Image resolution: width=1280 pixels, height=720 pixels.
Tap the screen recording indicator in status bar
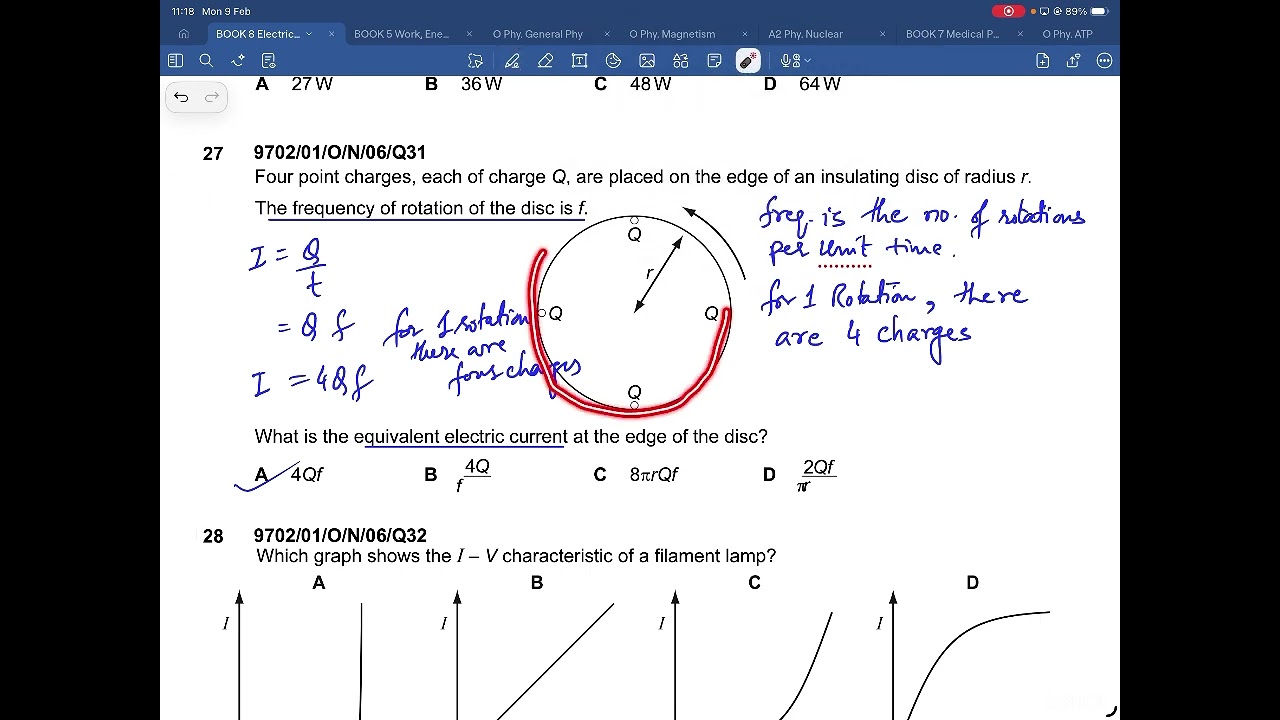pos(1008,11)
